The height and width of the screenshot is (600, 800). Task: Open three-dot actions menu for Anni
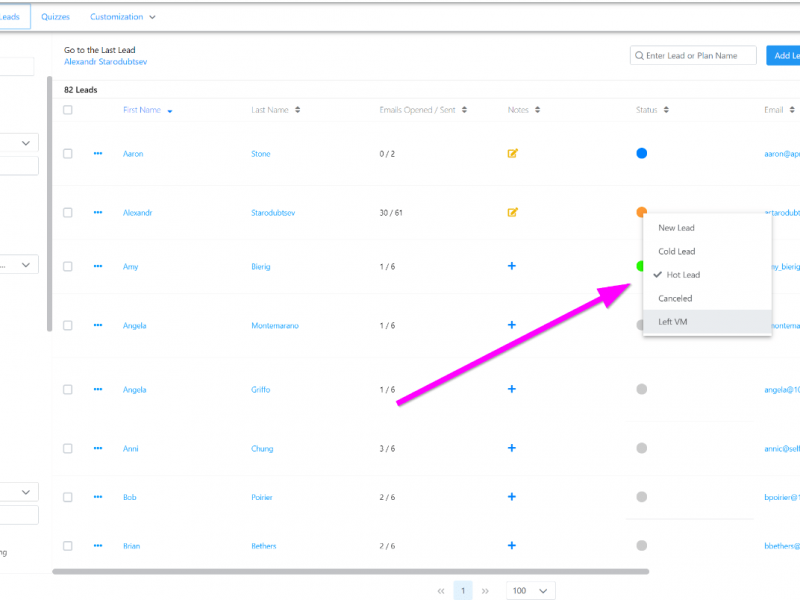coord(98,449)
